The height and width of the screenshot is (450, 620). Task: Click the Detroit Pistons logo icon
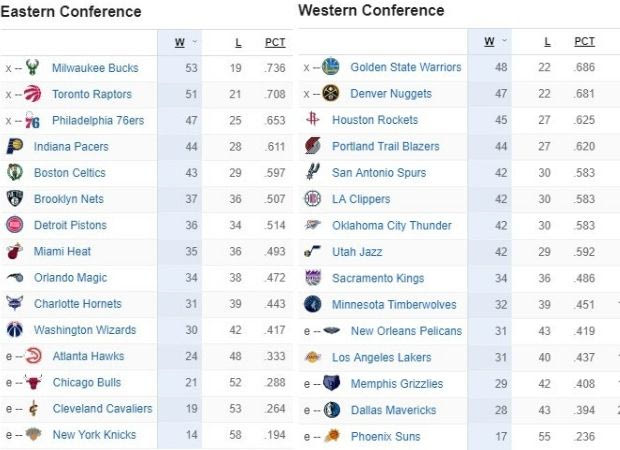point(14,225)
